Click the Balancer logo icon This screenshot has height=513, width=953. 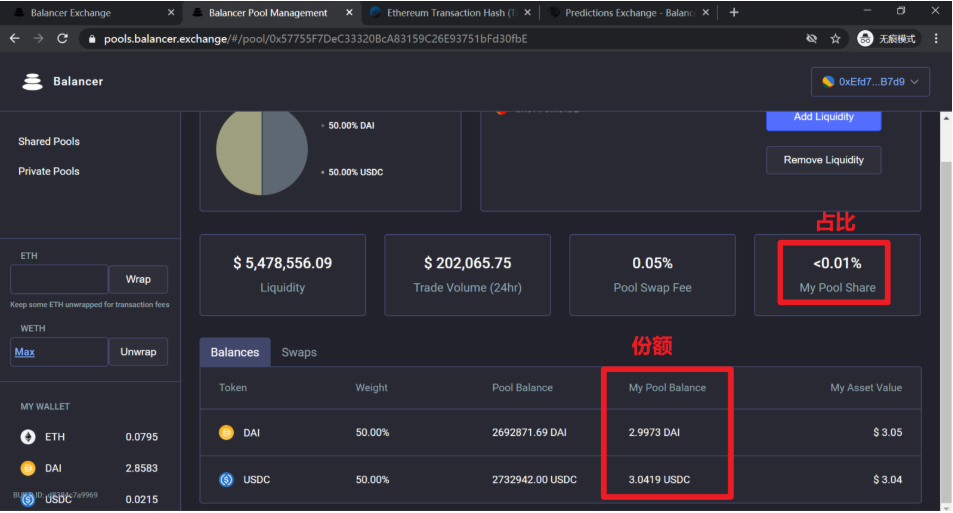[32, 82]
